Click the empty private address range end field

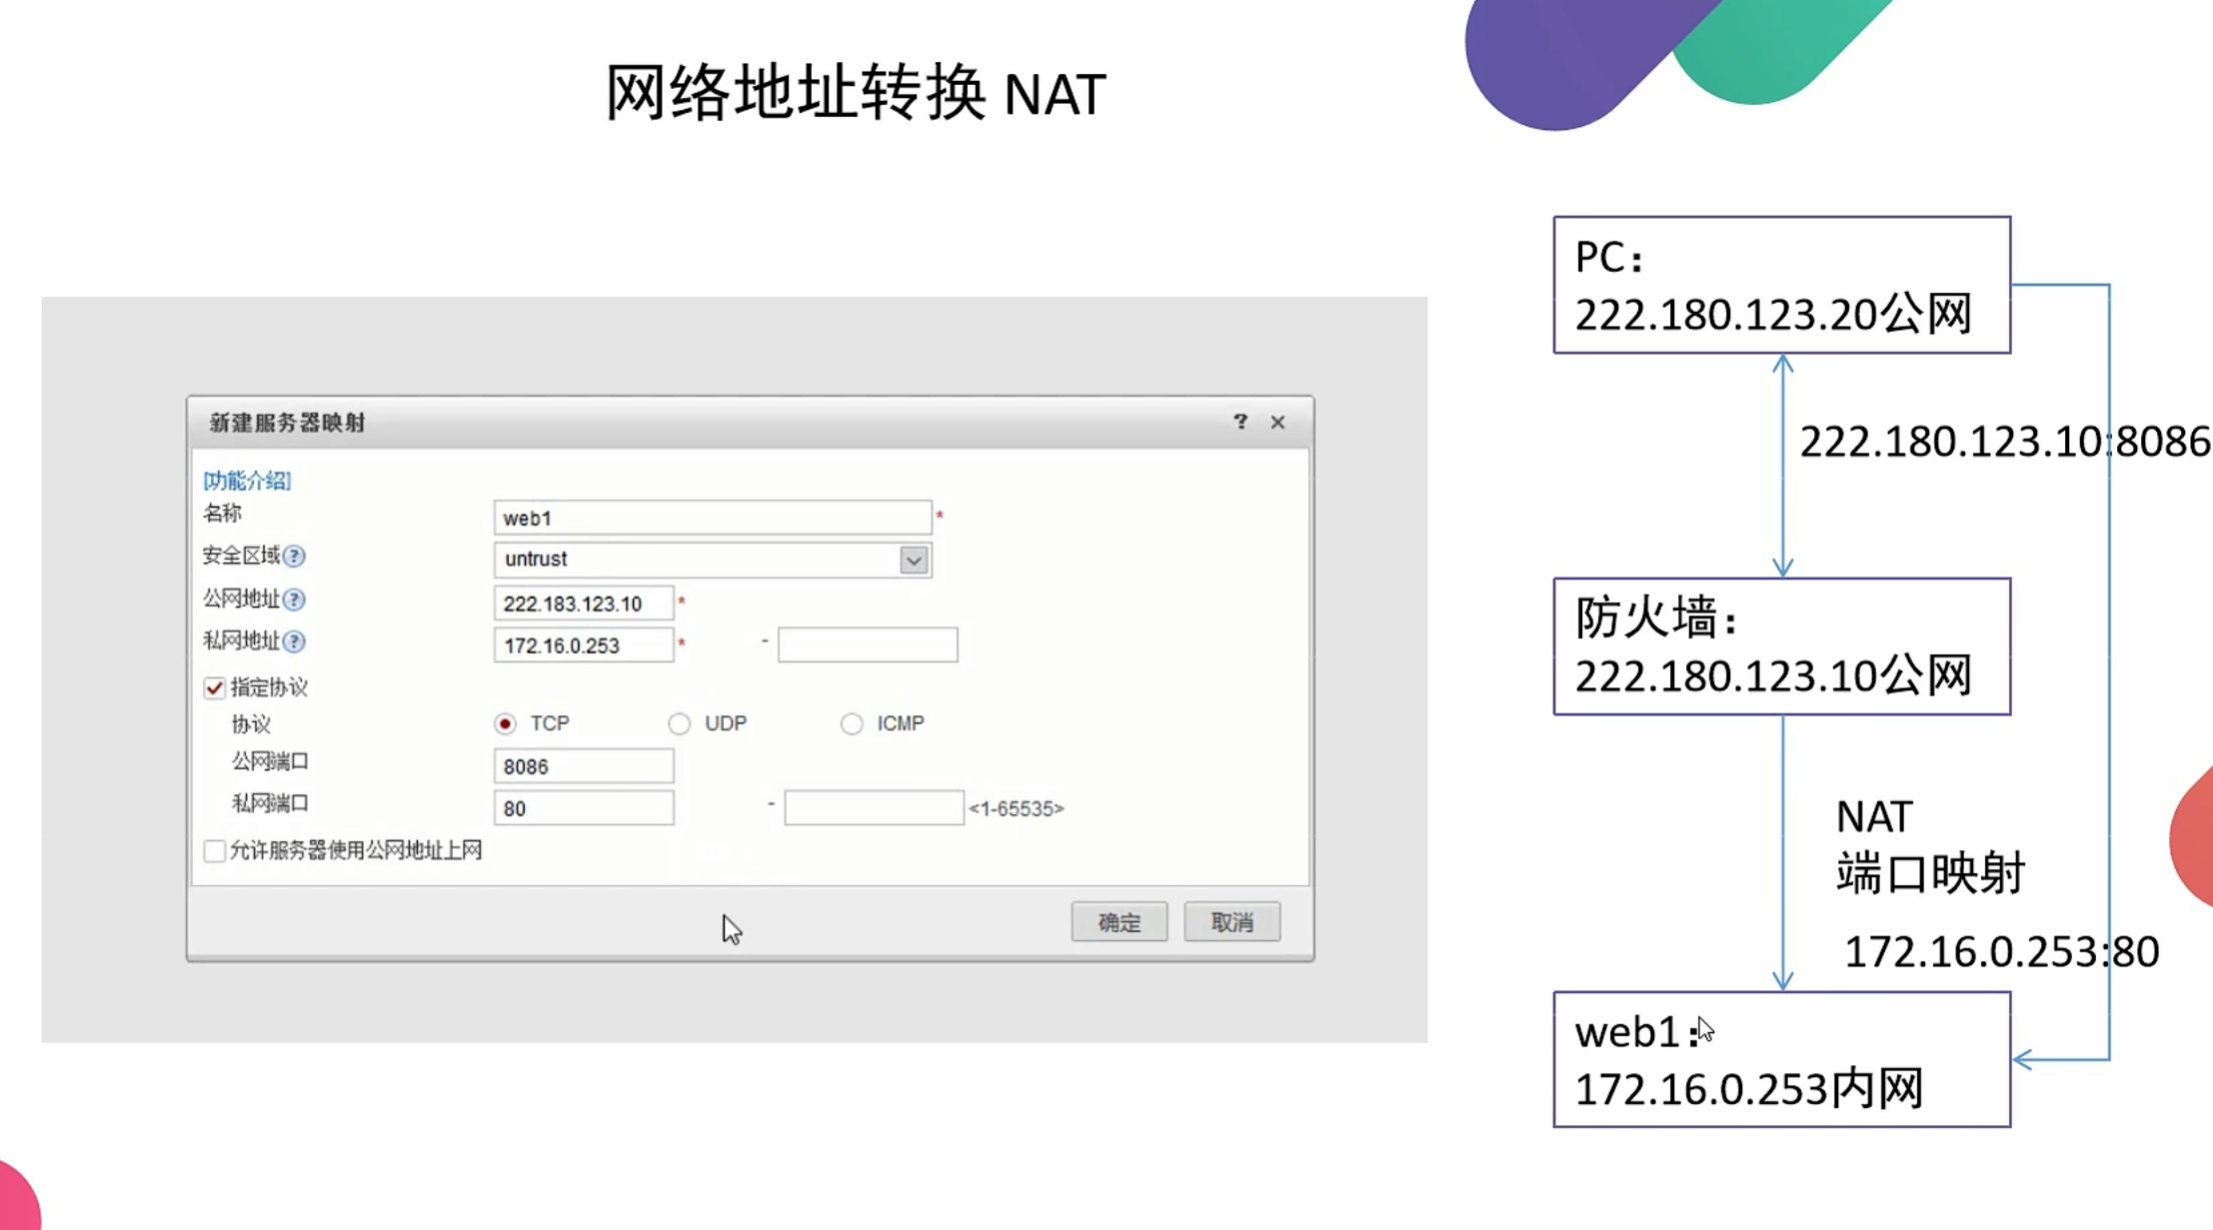pyautogui.click(x=867, y=645)
